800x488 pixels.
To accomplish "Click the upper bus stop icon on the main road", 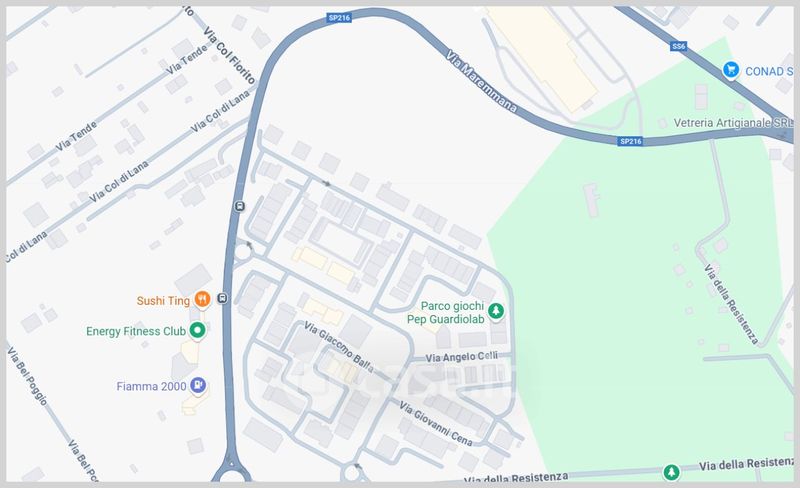I will click(x=239, y=206).
